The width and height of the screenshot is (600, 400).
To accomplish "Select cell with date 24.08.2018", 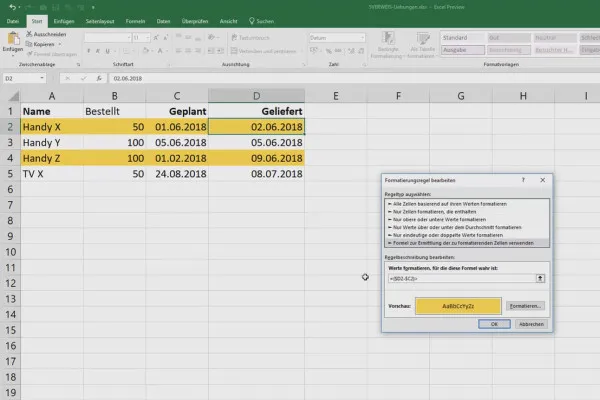I will [177, 174].
